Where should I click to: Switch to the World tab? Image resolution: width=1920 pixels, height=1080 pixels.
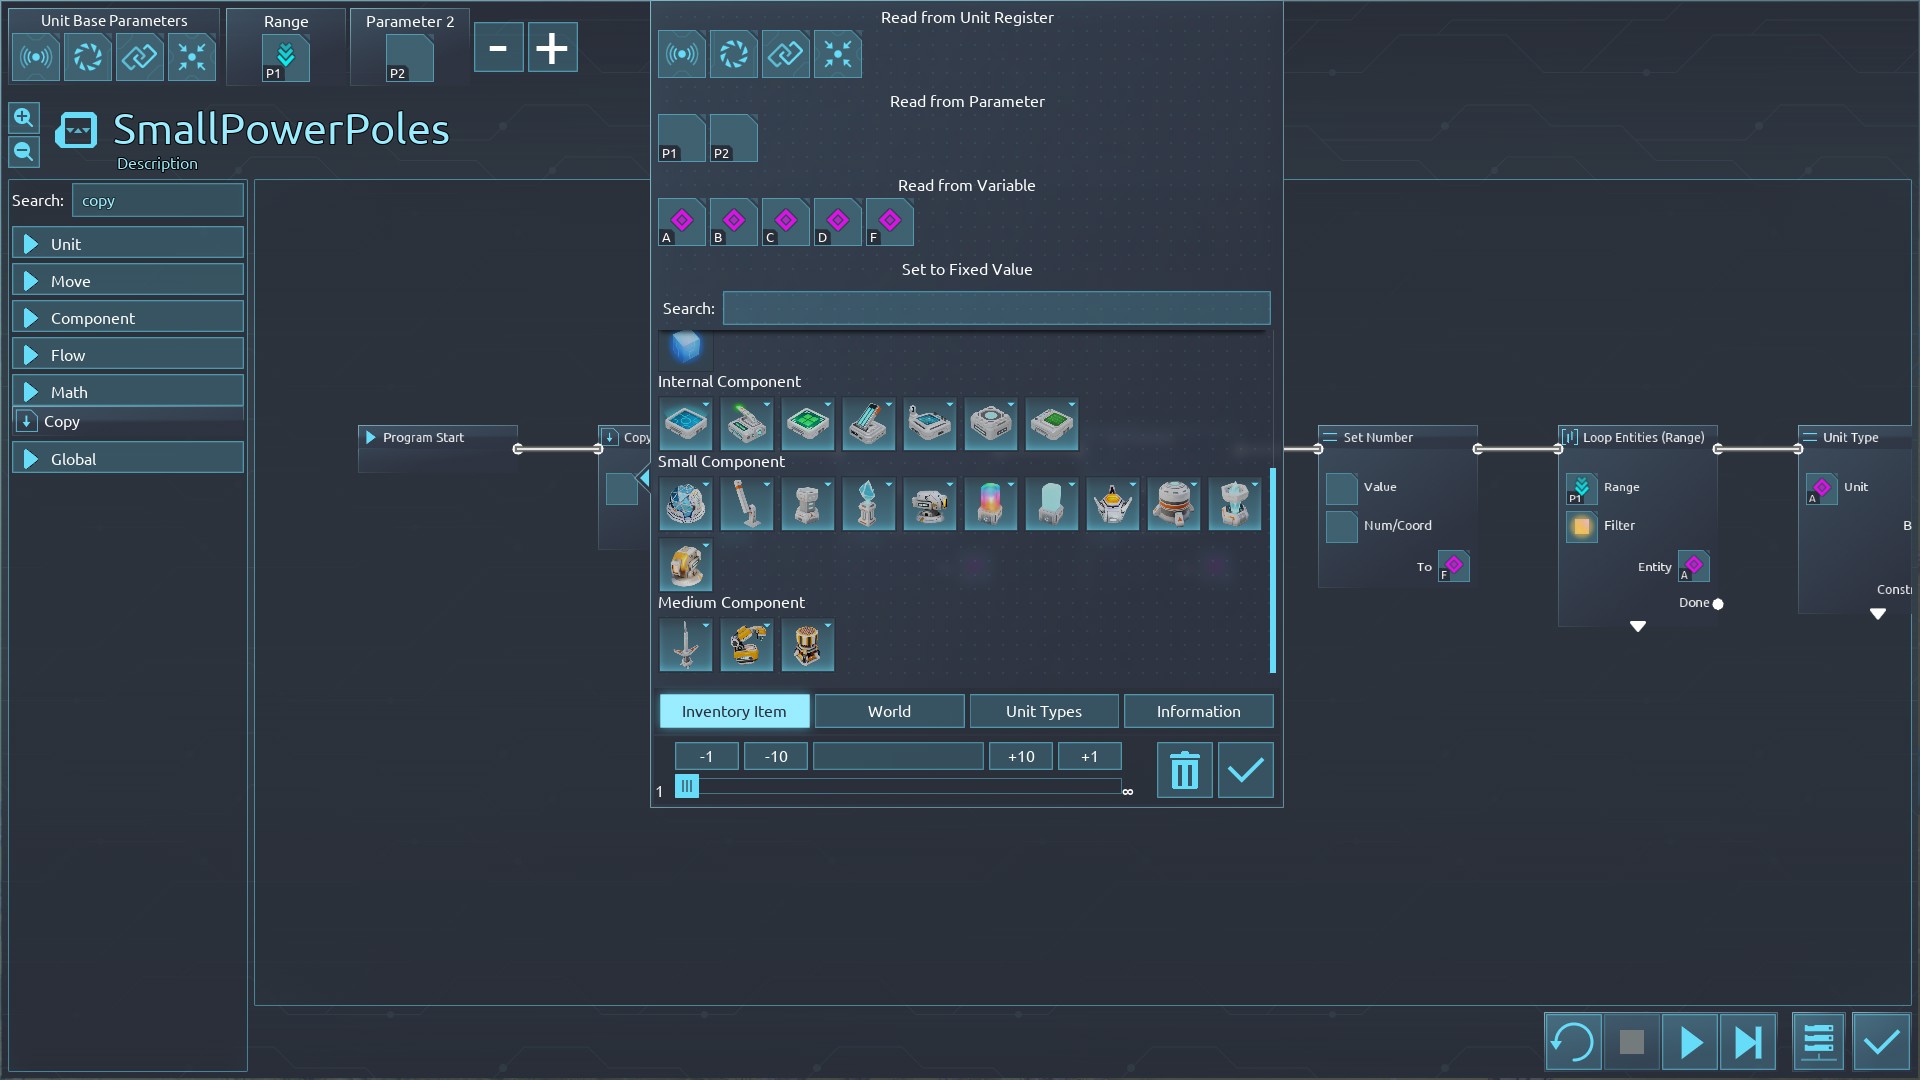[x=889, y=711]
